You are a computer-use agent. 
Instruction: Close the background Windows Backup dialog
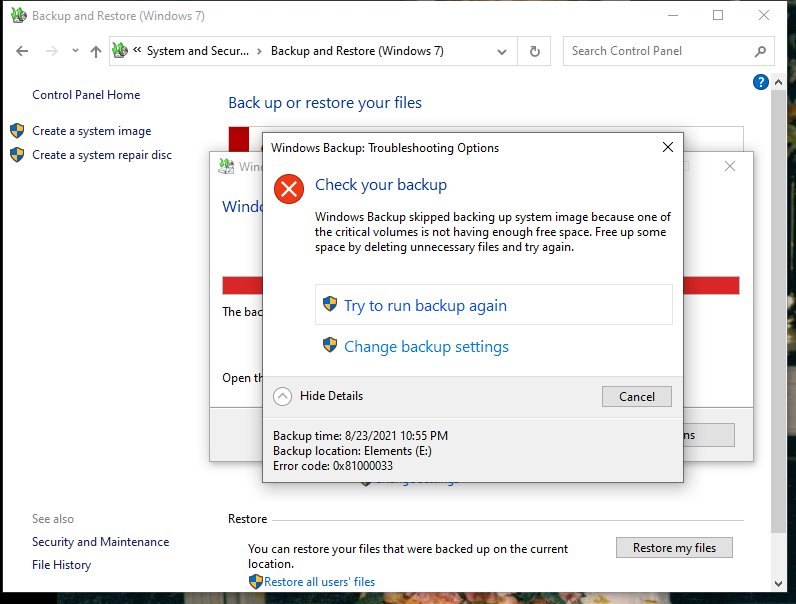[x=729, y=166]
